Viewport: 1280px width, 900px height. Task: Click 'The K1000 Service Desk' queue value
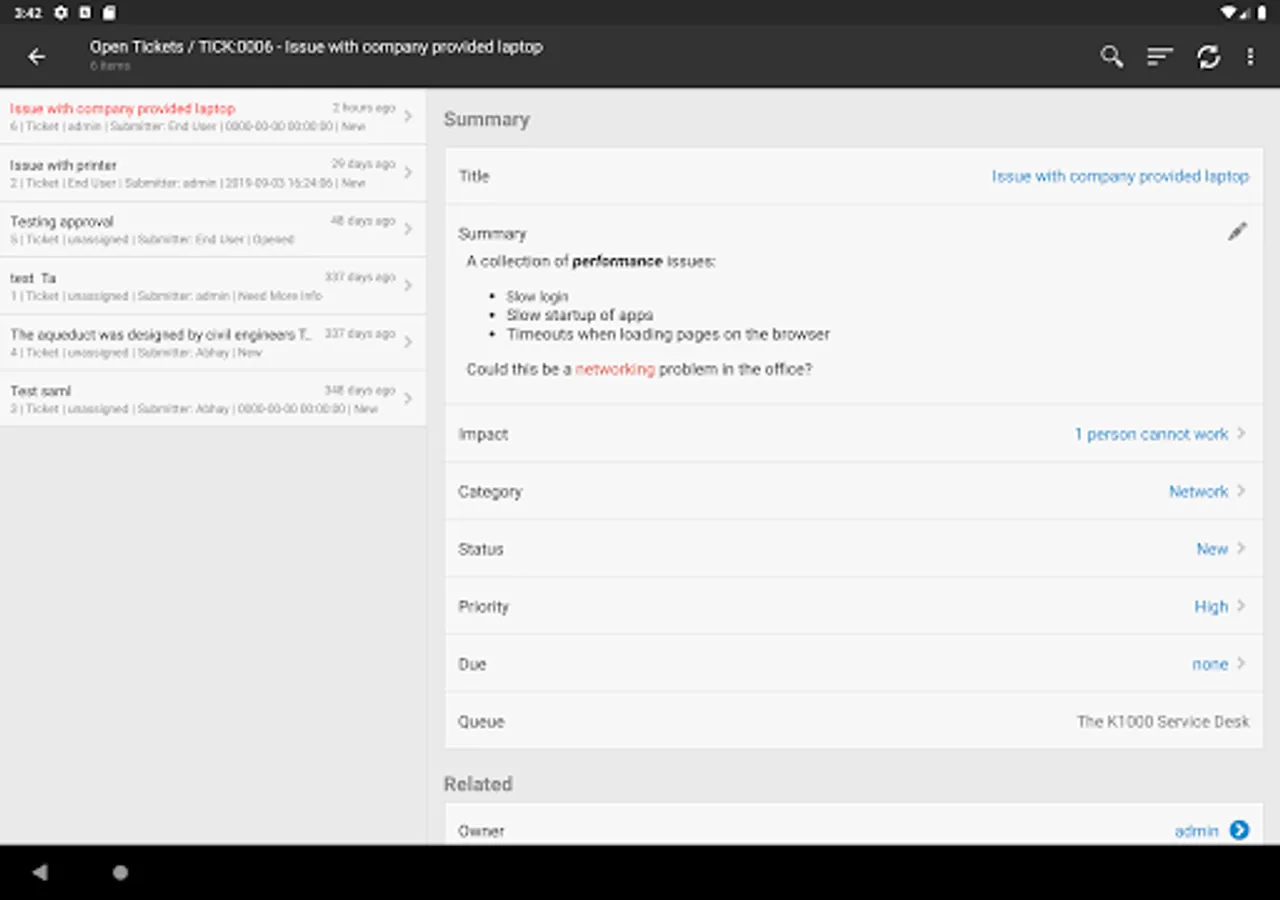click(x=1163, y=721)
